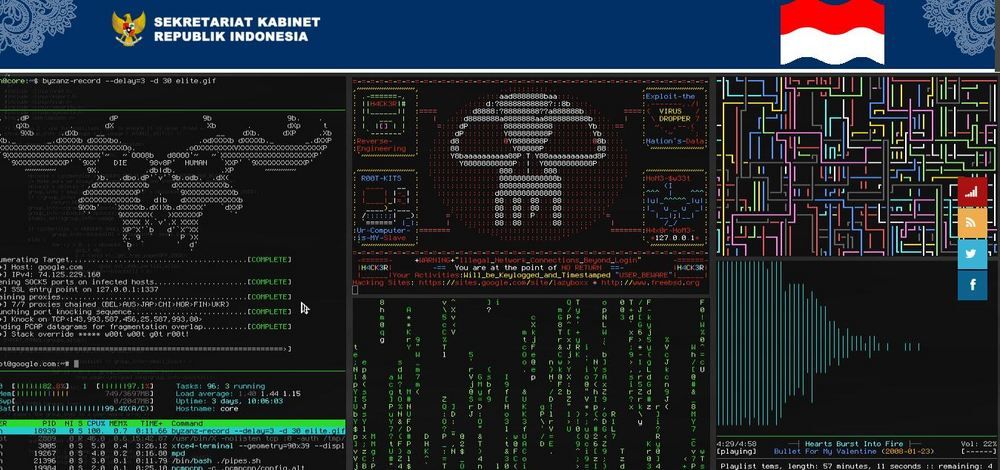The image size is (1000, 470).
Task: Click the 'Ur-Computer-is-MY-Slave' label
Action: (381, 234)
